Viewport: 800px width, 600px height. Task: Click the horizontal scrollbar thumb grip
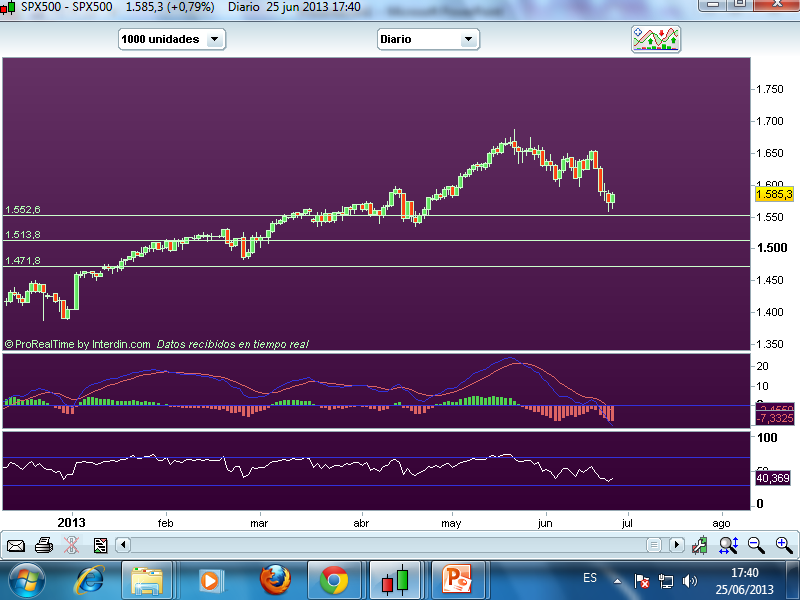point(654,545)
